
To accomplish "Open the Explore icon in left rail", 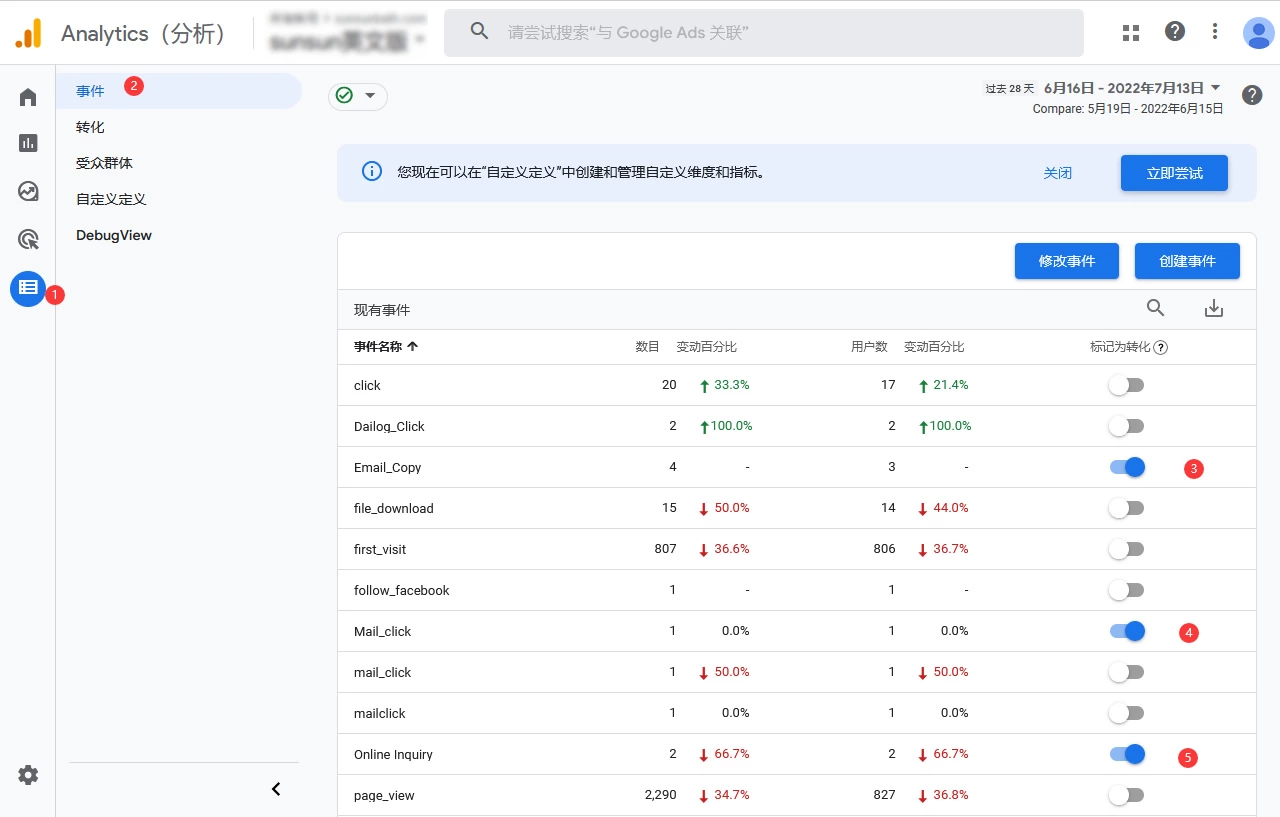I will pyautogui.click(x=28, y=191).
